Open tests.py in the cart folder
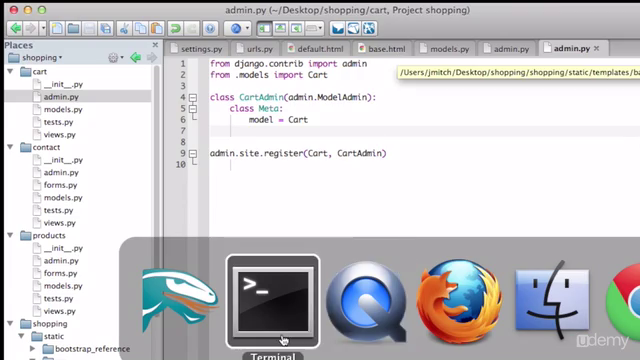Screen dimensions: 640x360 click(58, 122)
